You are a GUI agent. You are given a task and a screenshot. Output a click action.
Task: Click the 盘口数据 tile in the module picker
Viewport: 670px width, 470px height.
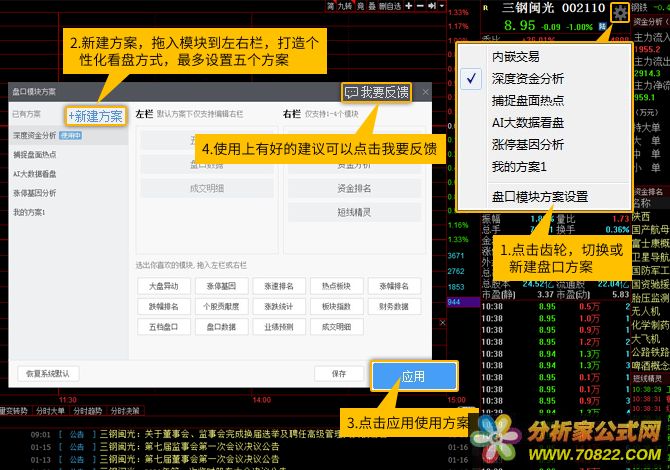coord(221,327)
